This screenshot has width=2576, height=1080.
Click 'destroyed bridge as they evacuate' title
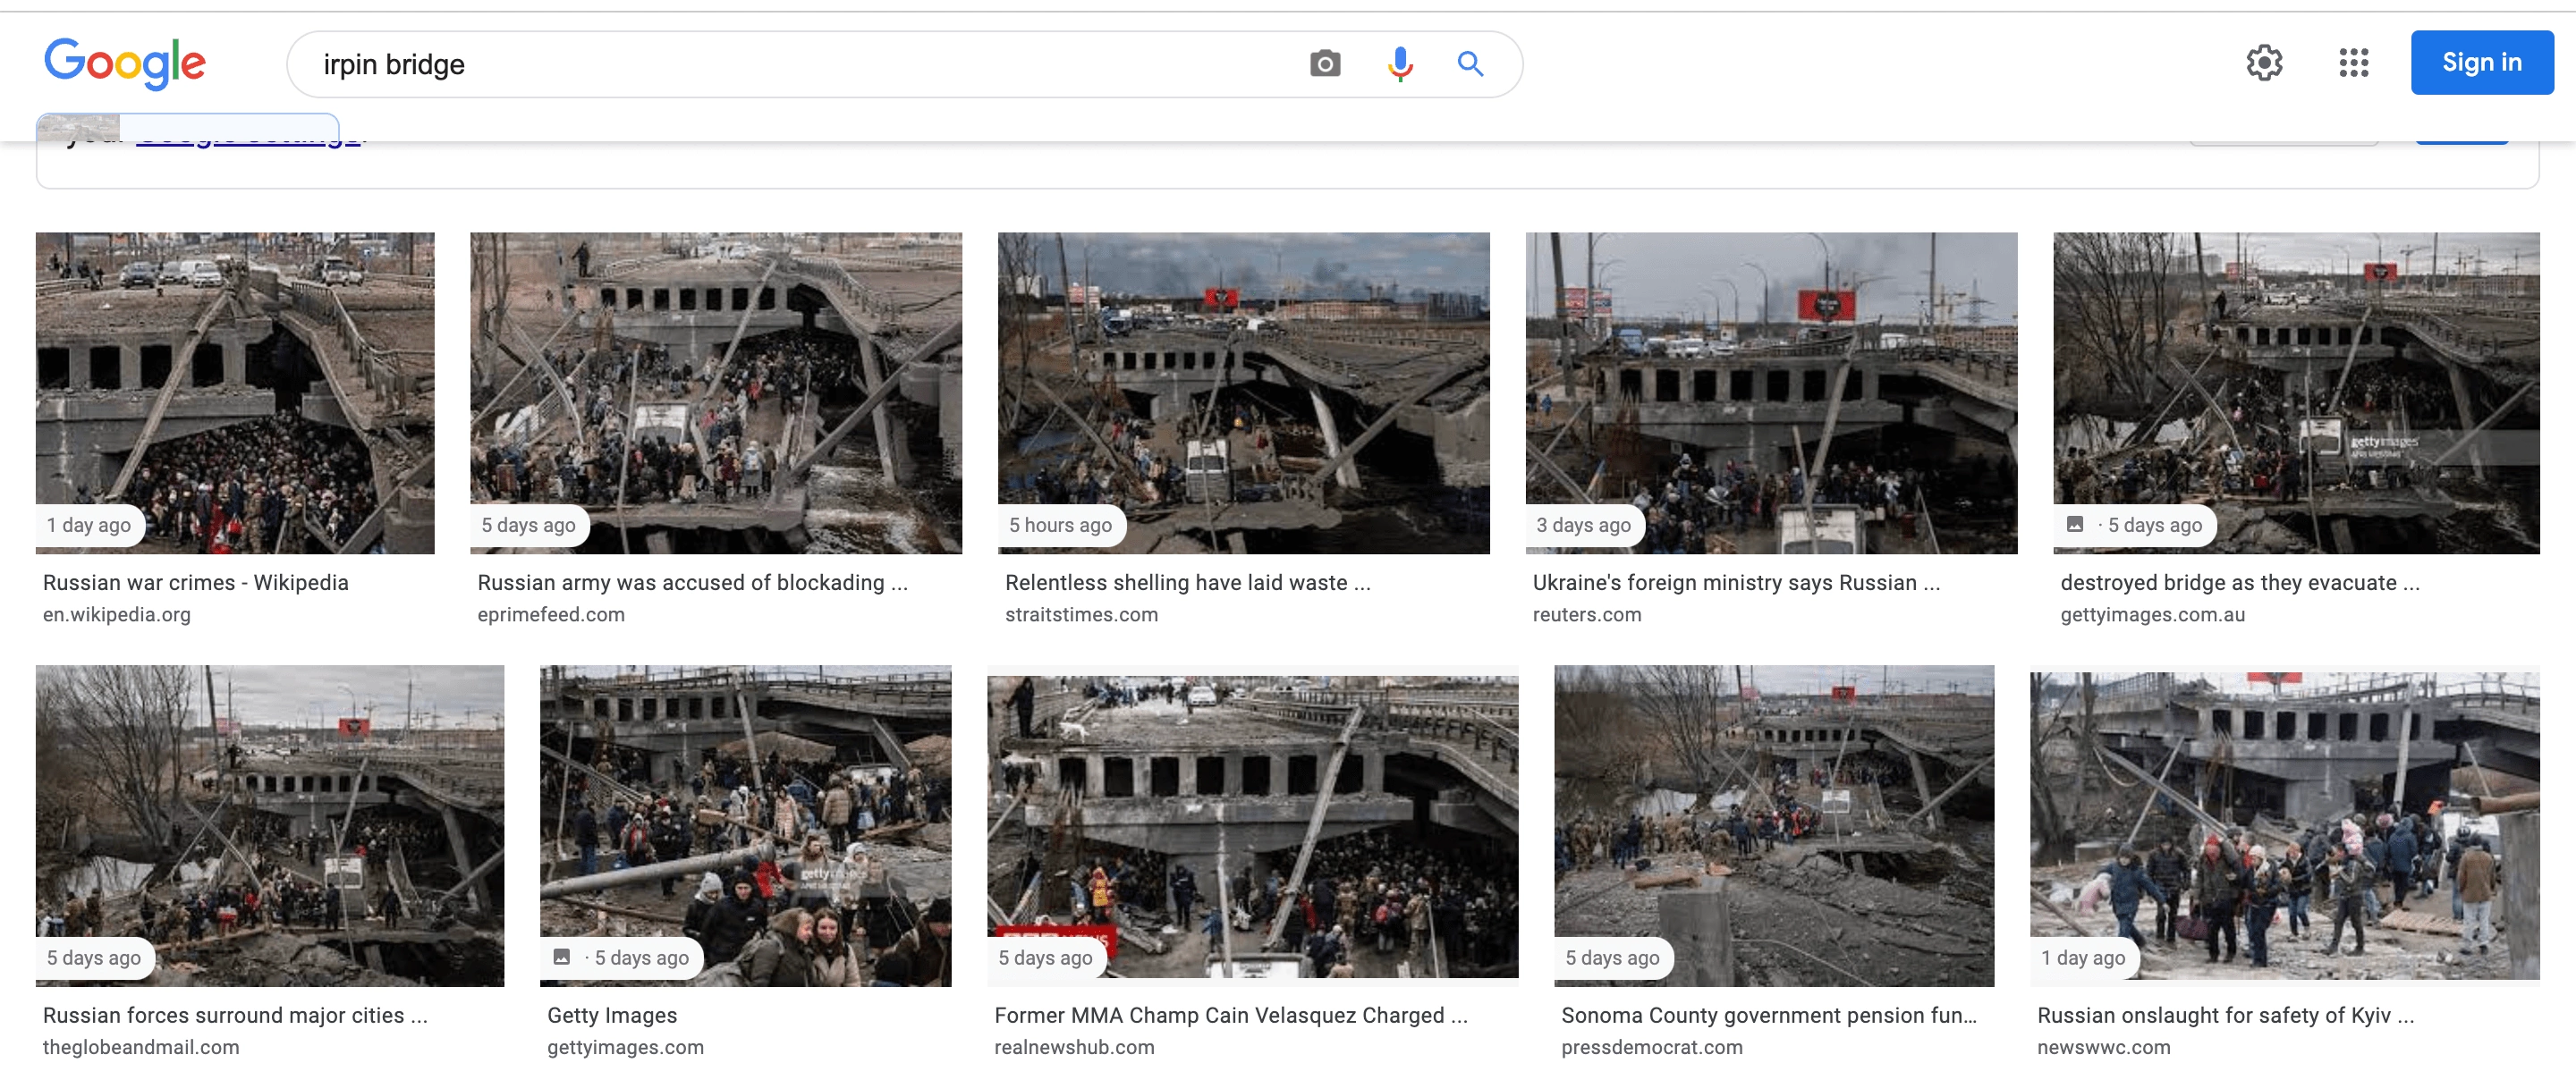[x=2240, y=583]
